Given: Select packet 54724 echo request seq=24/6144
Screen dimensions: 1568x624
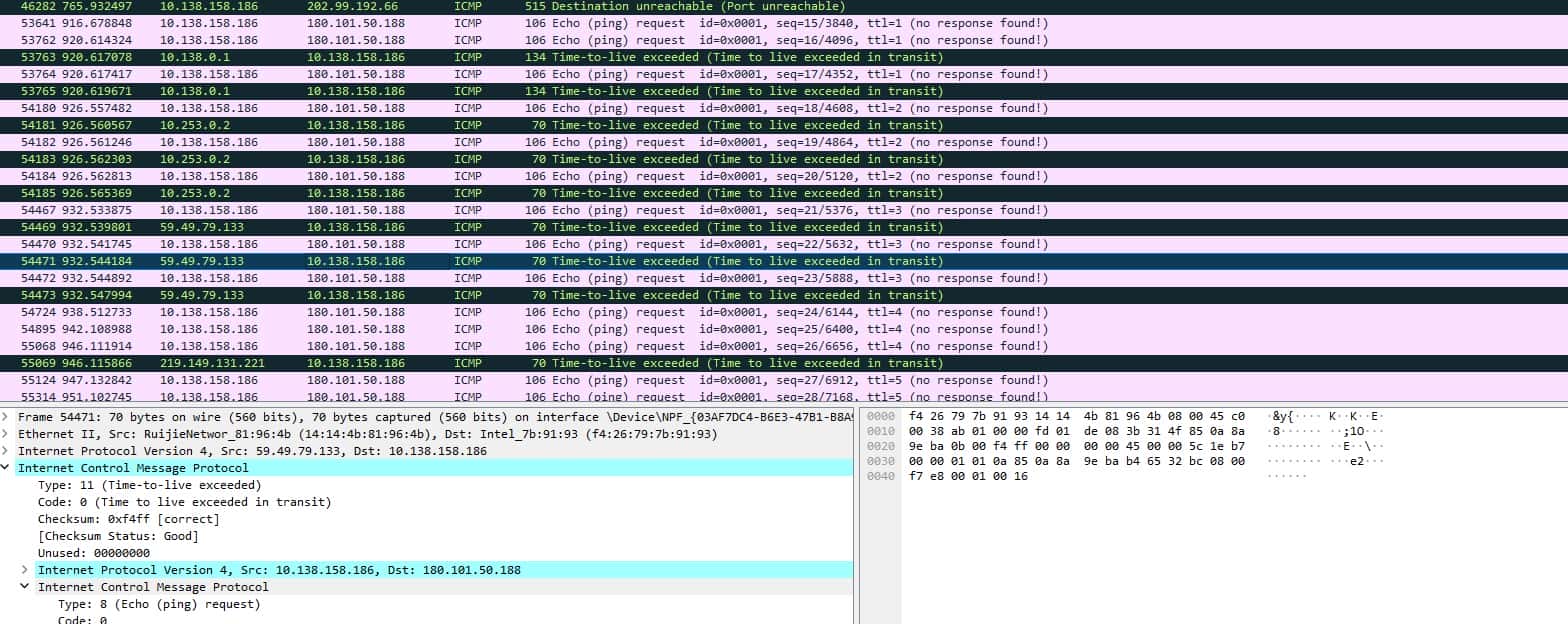Looking at the screenshot, I should click(500, 312).
